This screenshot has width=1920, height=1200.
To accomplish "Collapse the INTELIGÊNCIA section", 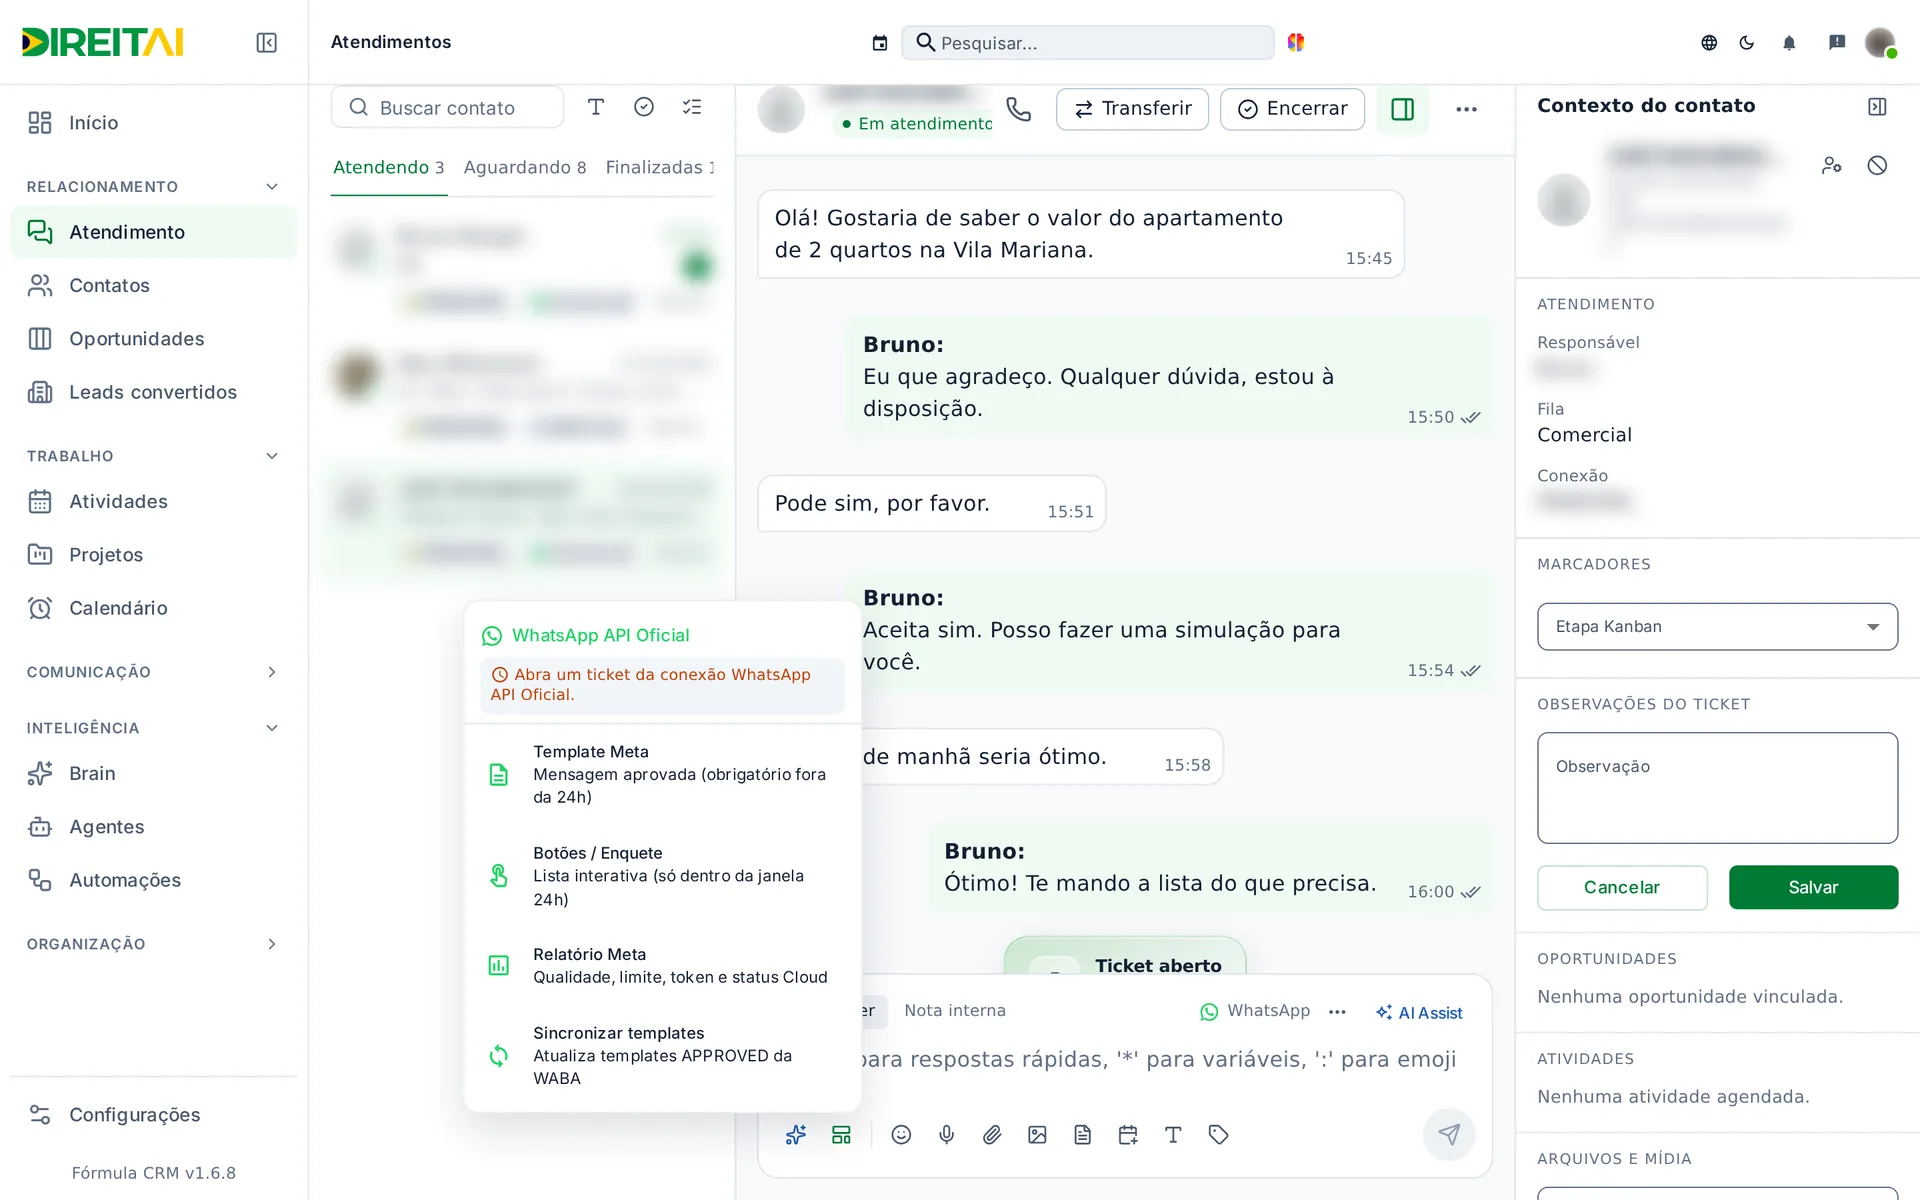I will coord(272,728).
